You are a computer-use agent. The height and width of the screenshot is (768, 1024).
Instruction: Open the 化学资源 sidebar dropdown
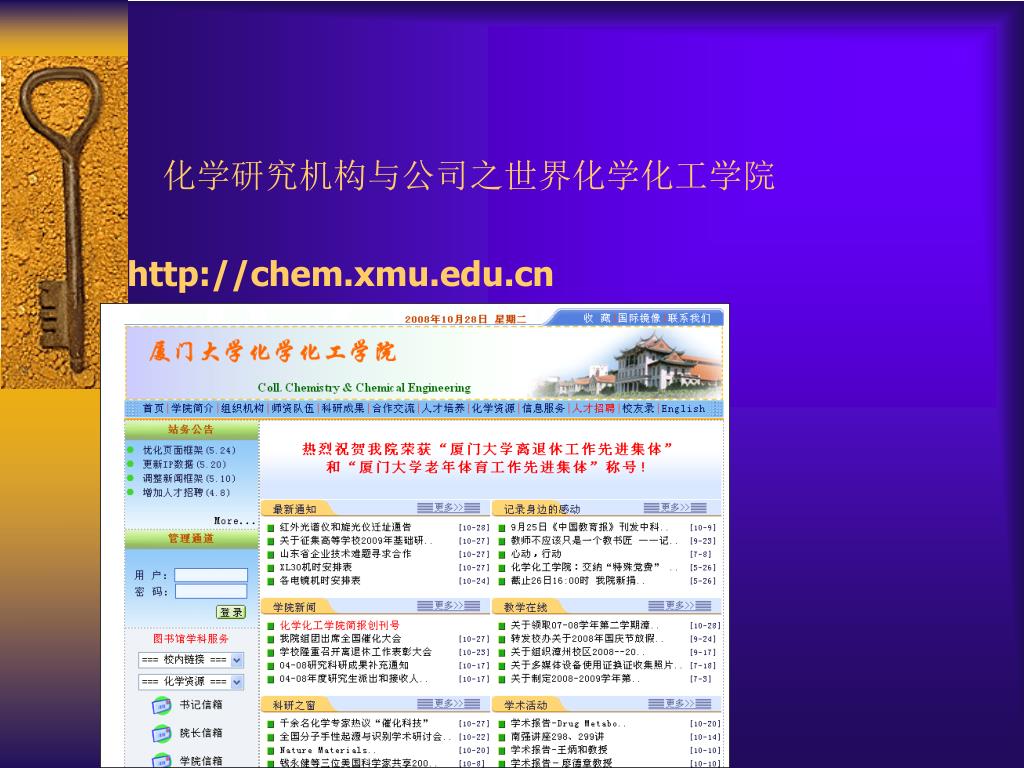(x=191, y=682)
